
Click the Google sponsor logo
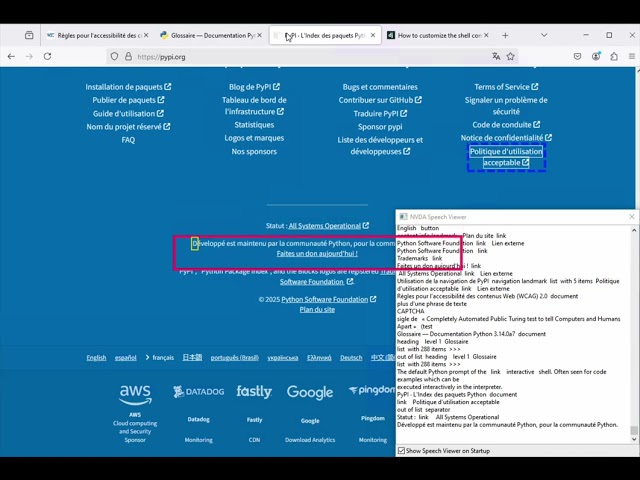[x=310, y=392]
